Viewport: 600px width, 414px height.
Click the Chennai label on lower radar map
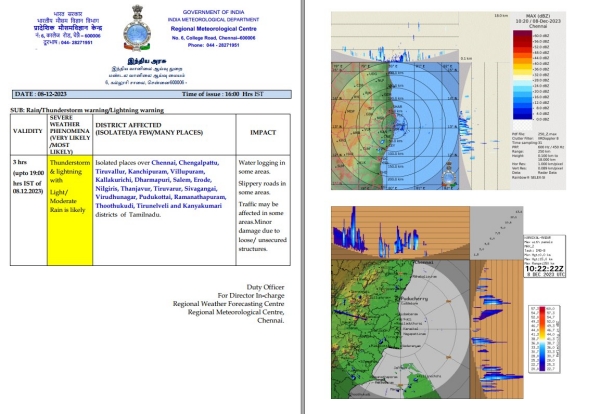[x=424, y=262]
